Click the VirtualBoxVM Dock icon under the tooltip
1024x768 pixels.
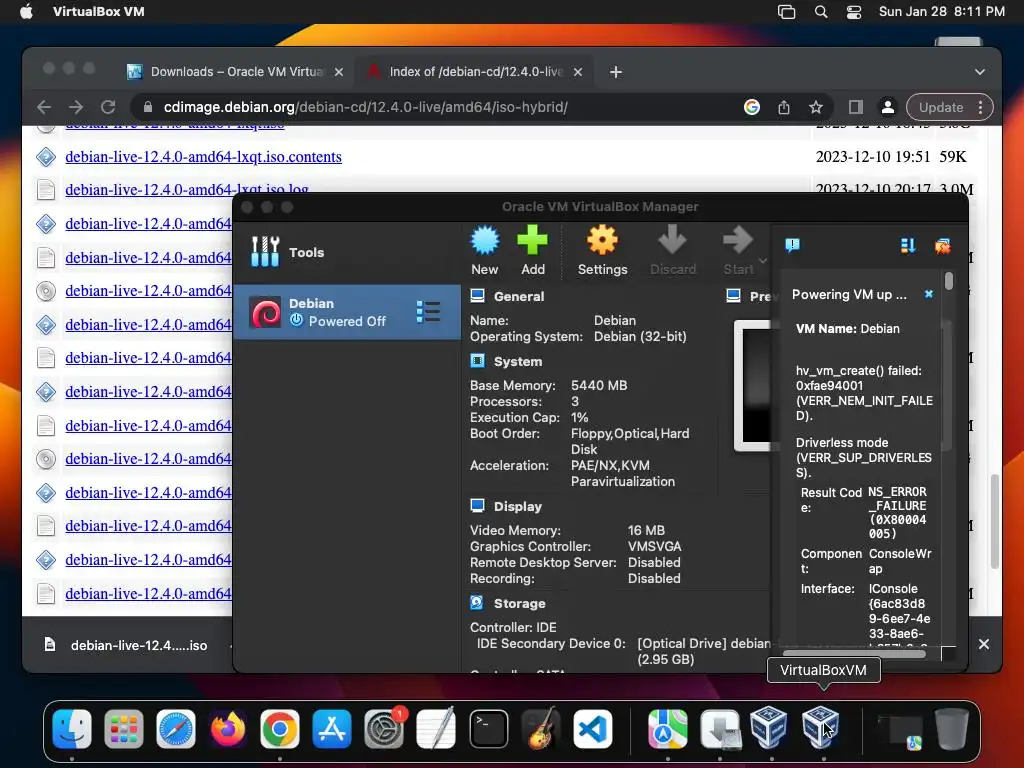pos(820,728)
